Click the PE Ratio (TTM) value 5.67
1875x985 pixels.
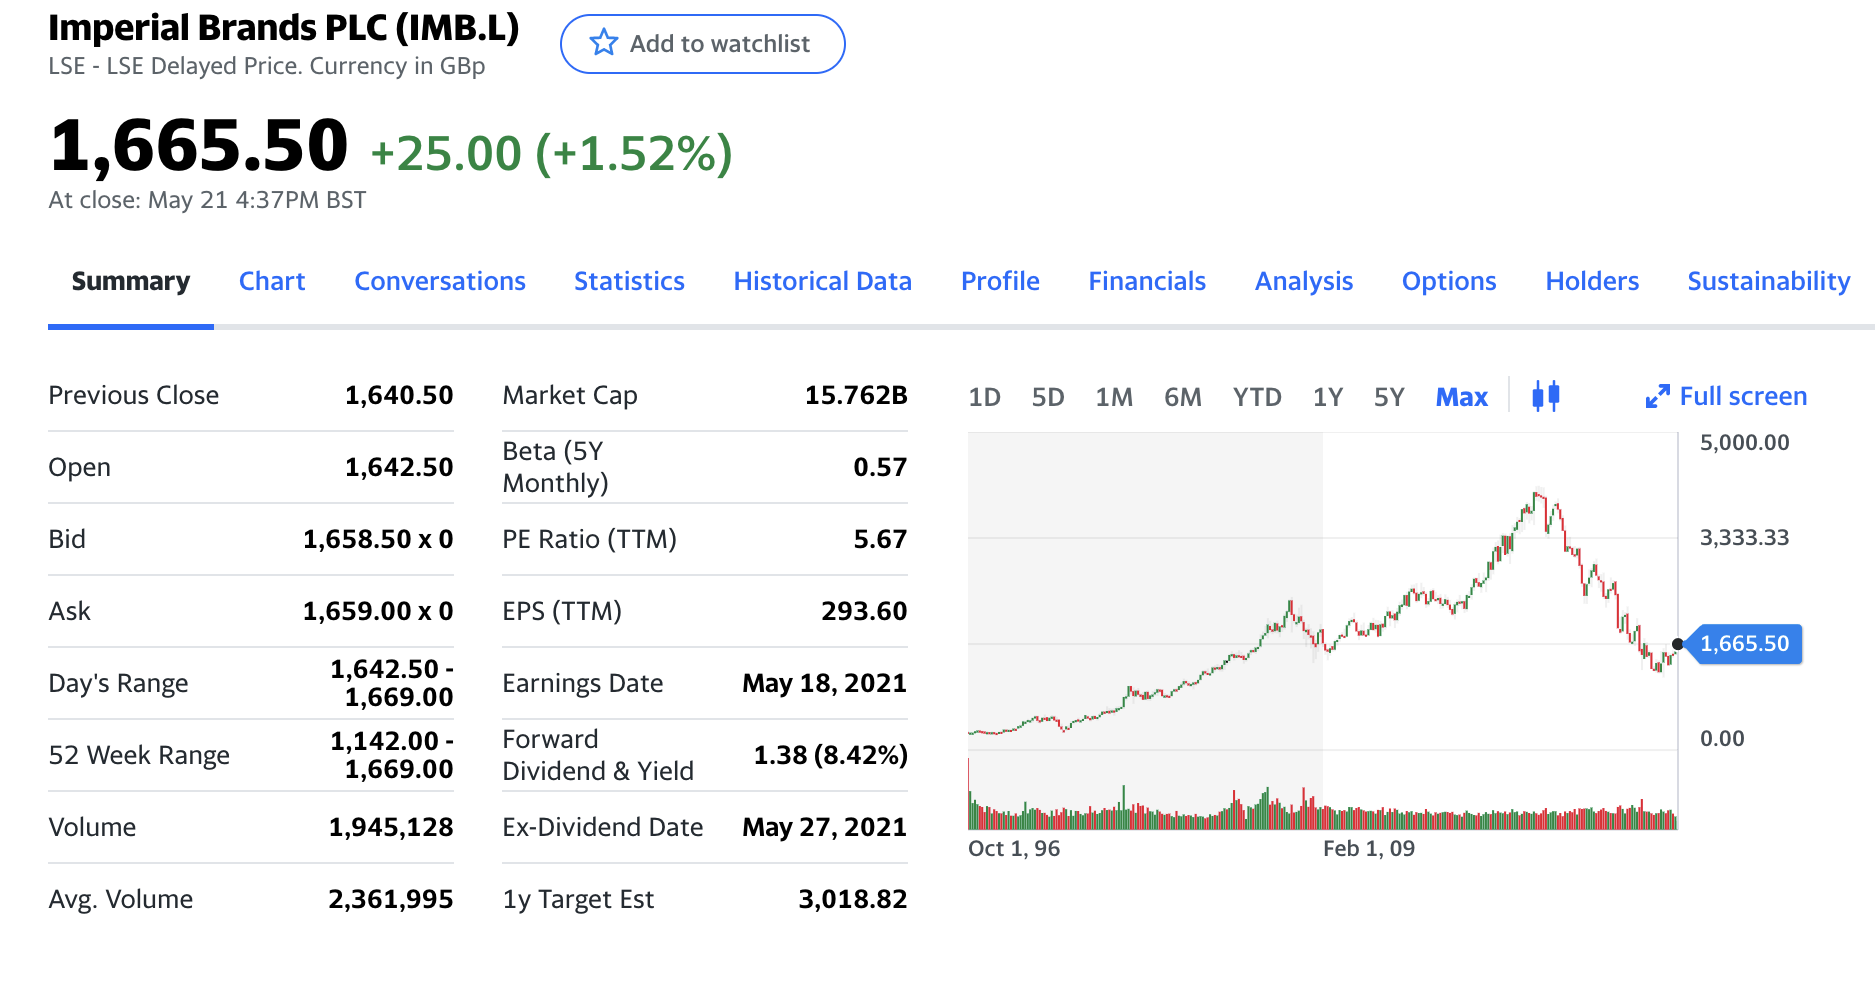(880, 539)
